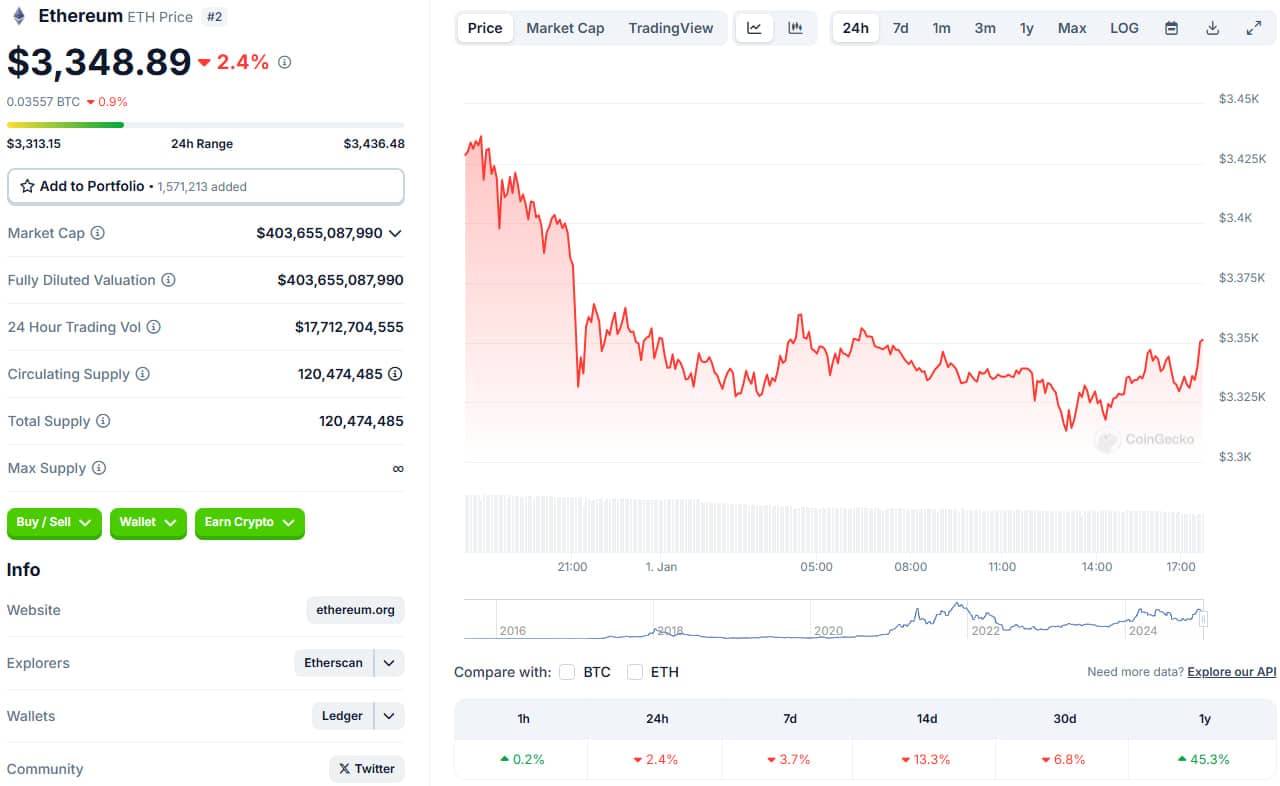Switch to candlestick chart icon
Screen dimensions: 1280x786
(x=795, y=28)
